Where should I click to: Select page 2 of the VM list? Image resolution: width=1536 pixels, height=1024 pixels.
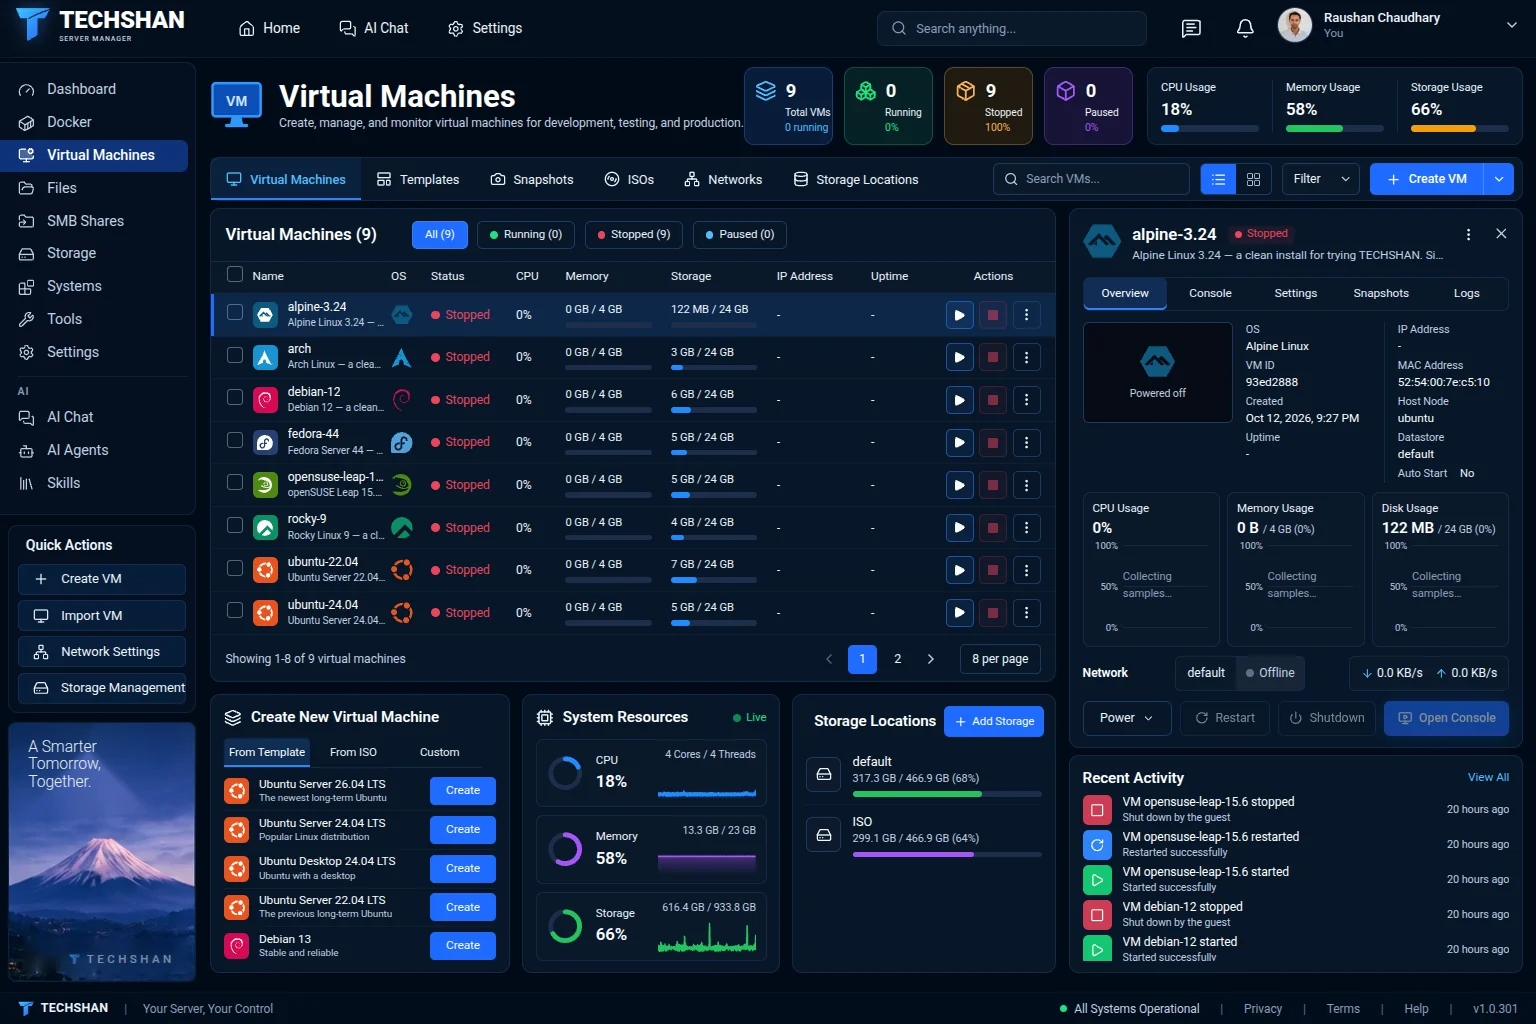pos(897,659)
